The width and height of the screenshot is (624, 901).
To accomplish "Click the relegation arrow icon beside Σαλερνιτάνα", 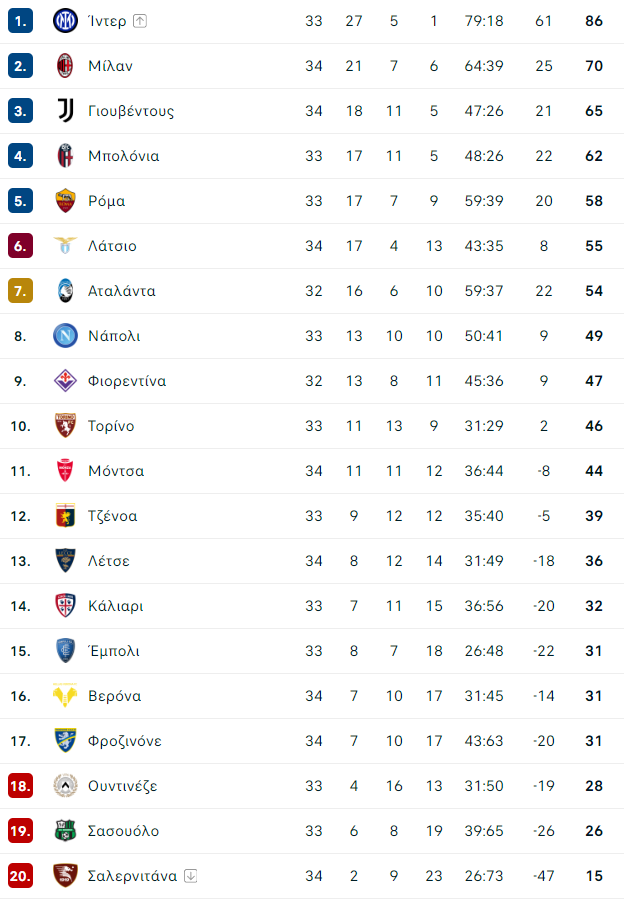I will [191, 876].
